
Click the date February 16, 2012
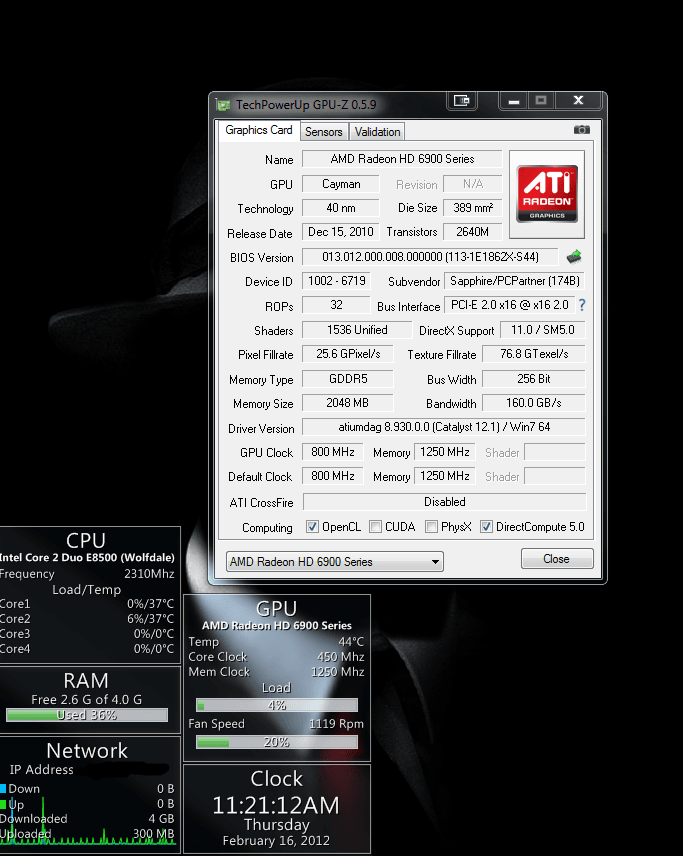point(276,841)
